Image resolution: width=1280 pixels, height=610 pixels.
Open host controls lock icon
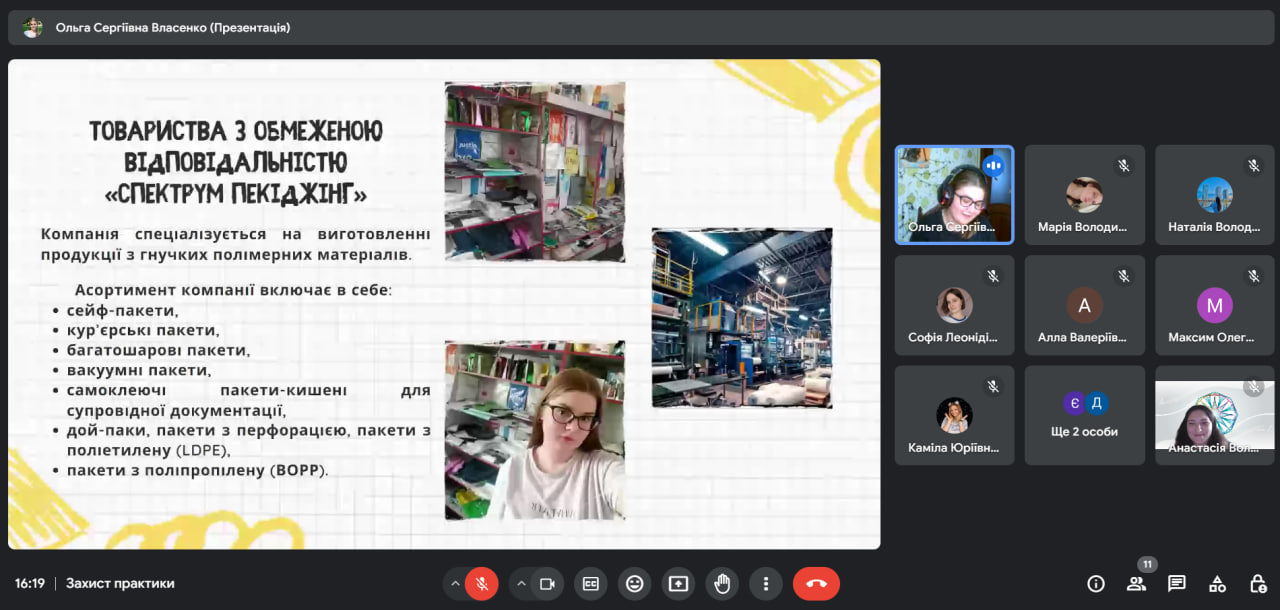1258,584
